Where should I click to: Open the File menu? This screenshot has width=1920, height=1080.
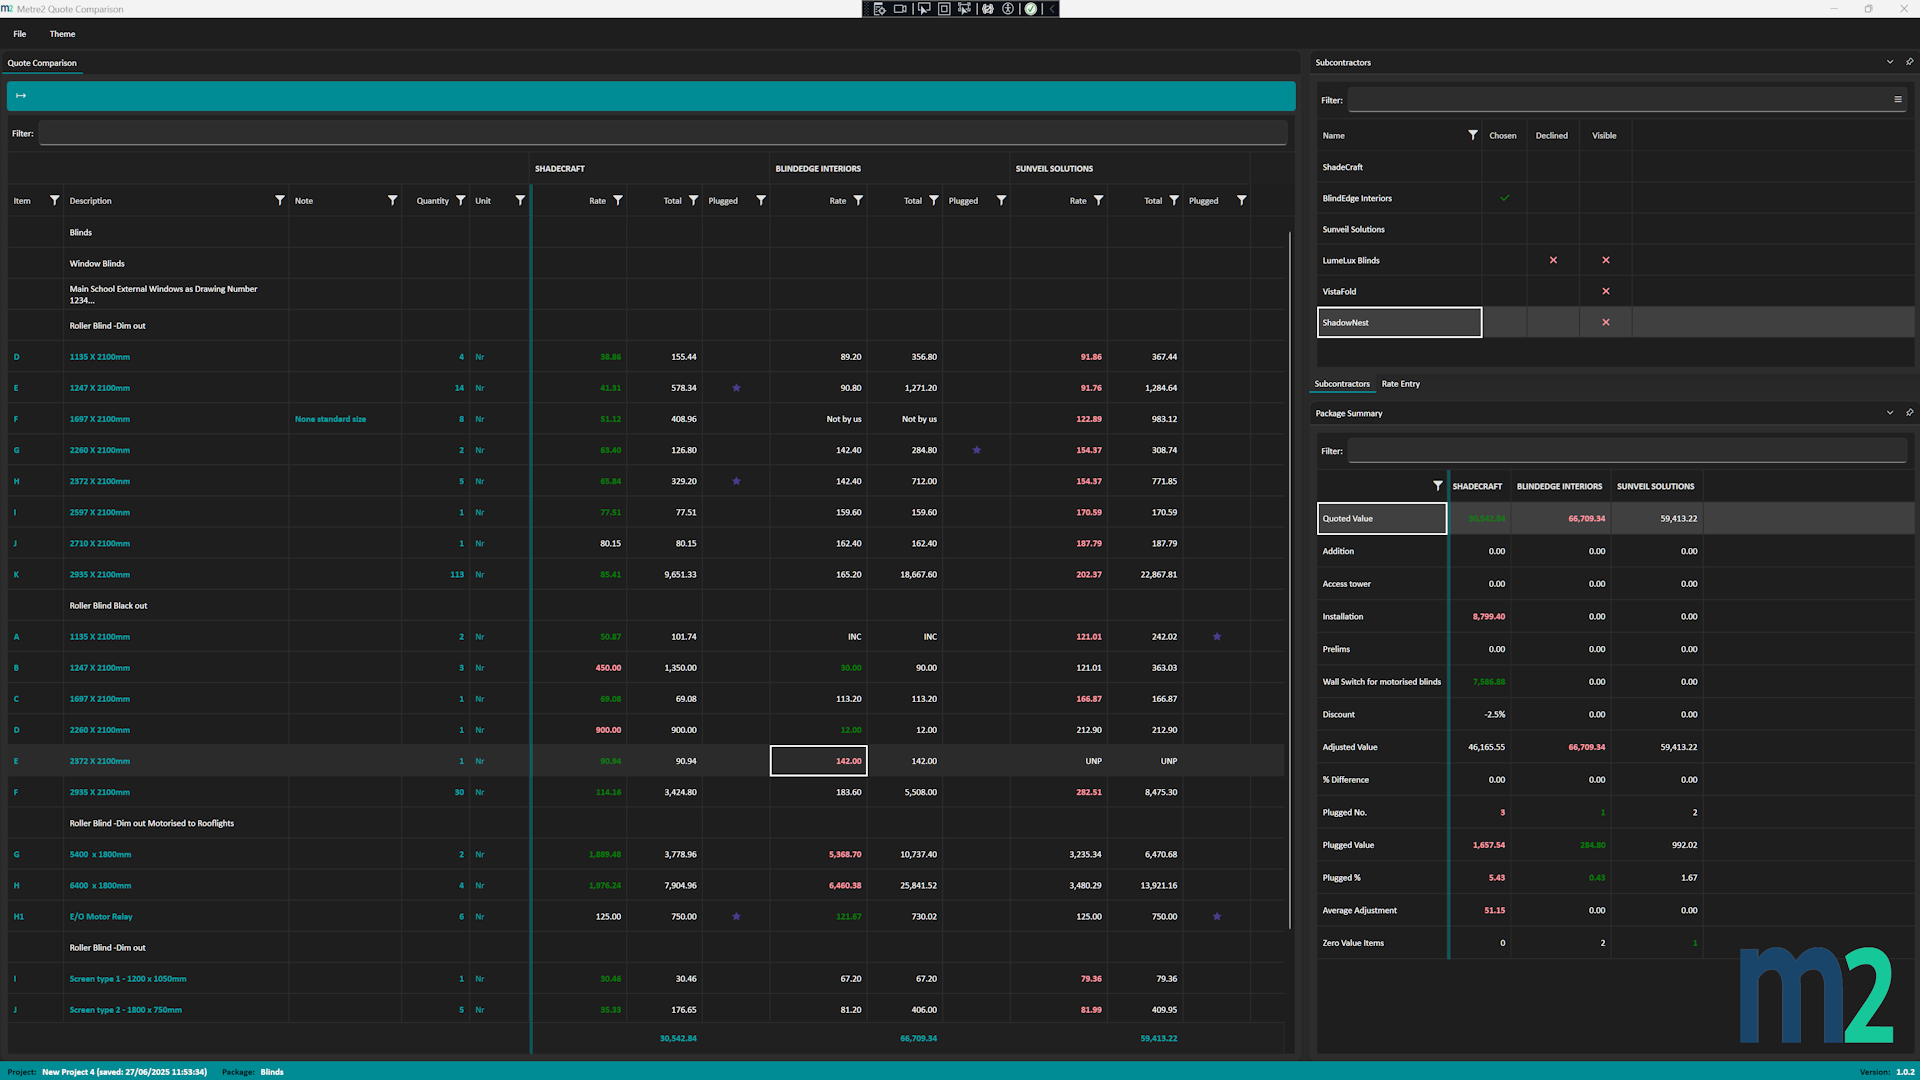click(x=20, y=34)
